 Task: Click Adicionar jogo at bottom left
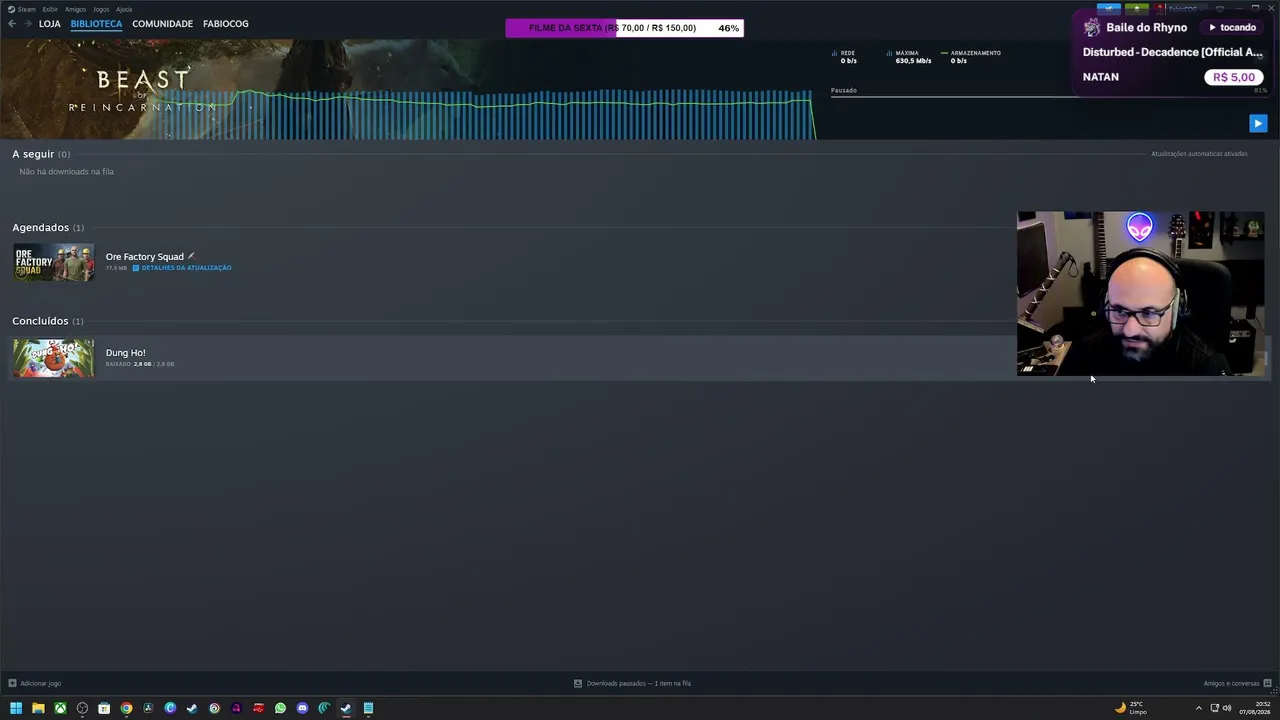click(35, 684)
